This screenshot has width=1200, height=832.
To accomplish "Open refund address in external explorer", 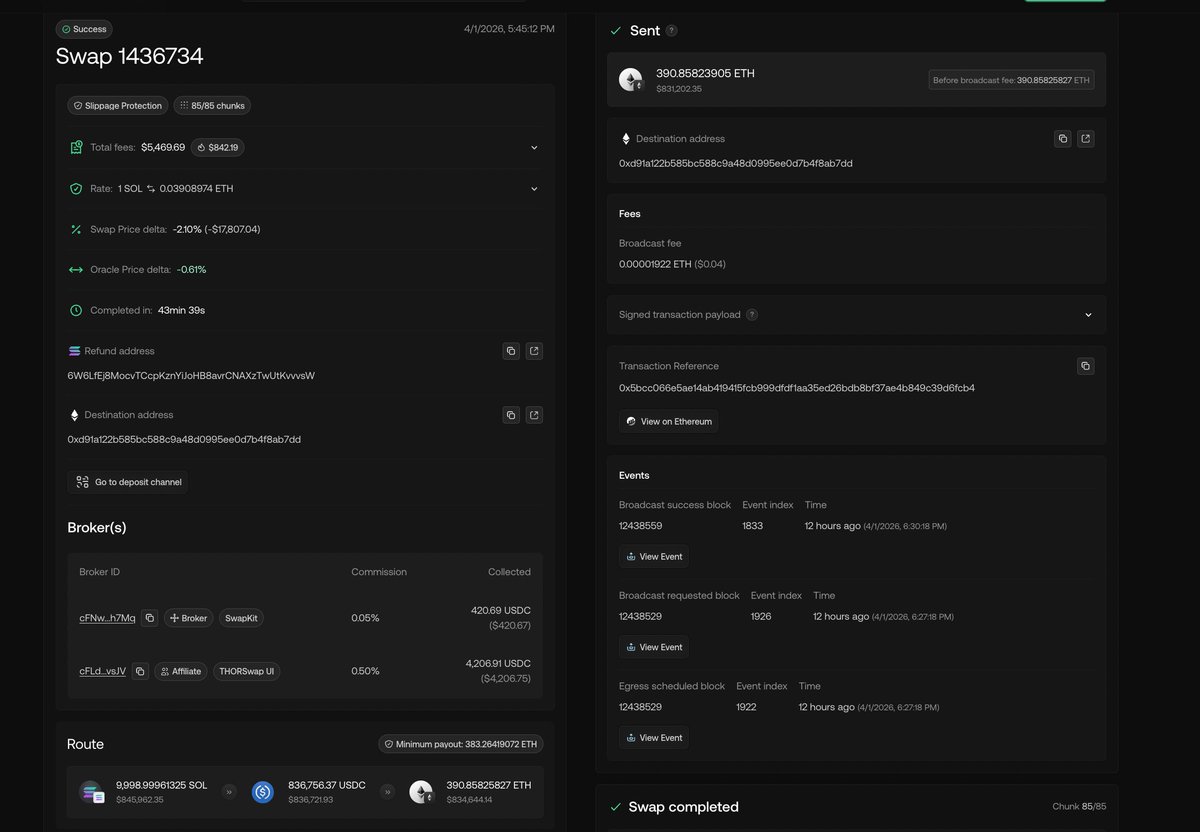I will (534, 351).
